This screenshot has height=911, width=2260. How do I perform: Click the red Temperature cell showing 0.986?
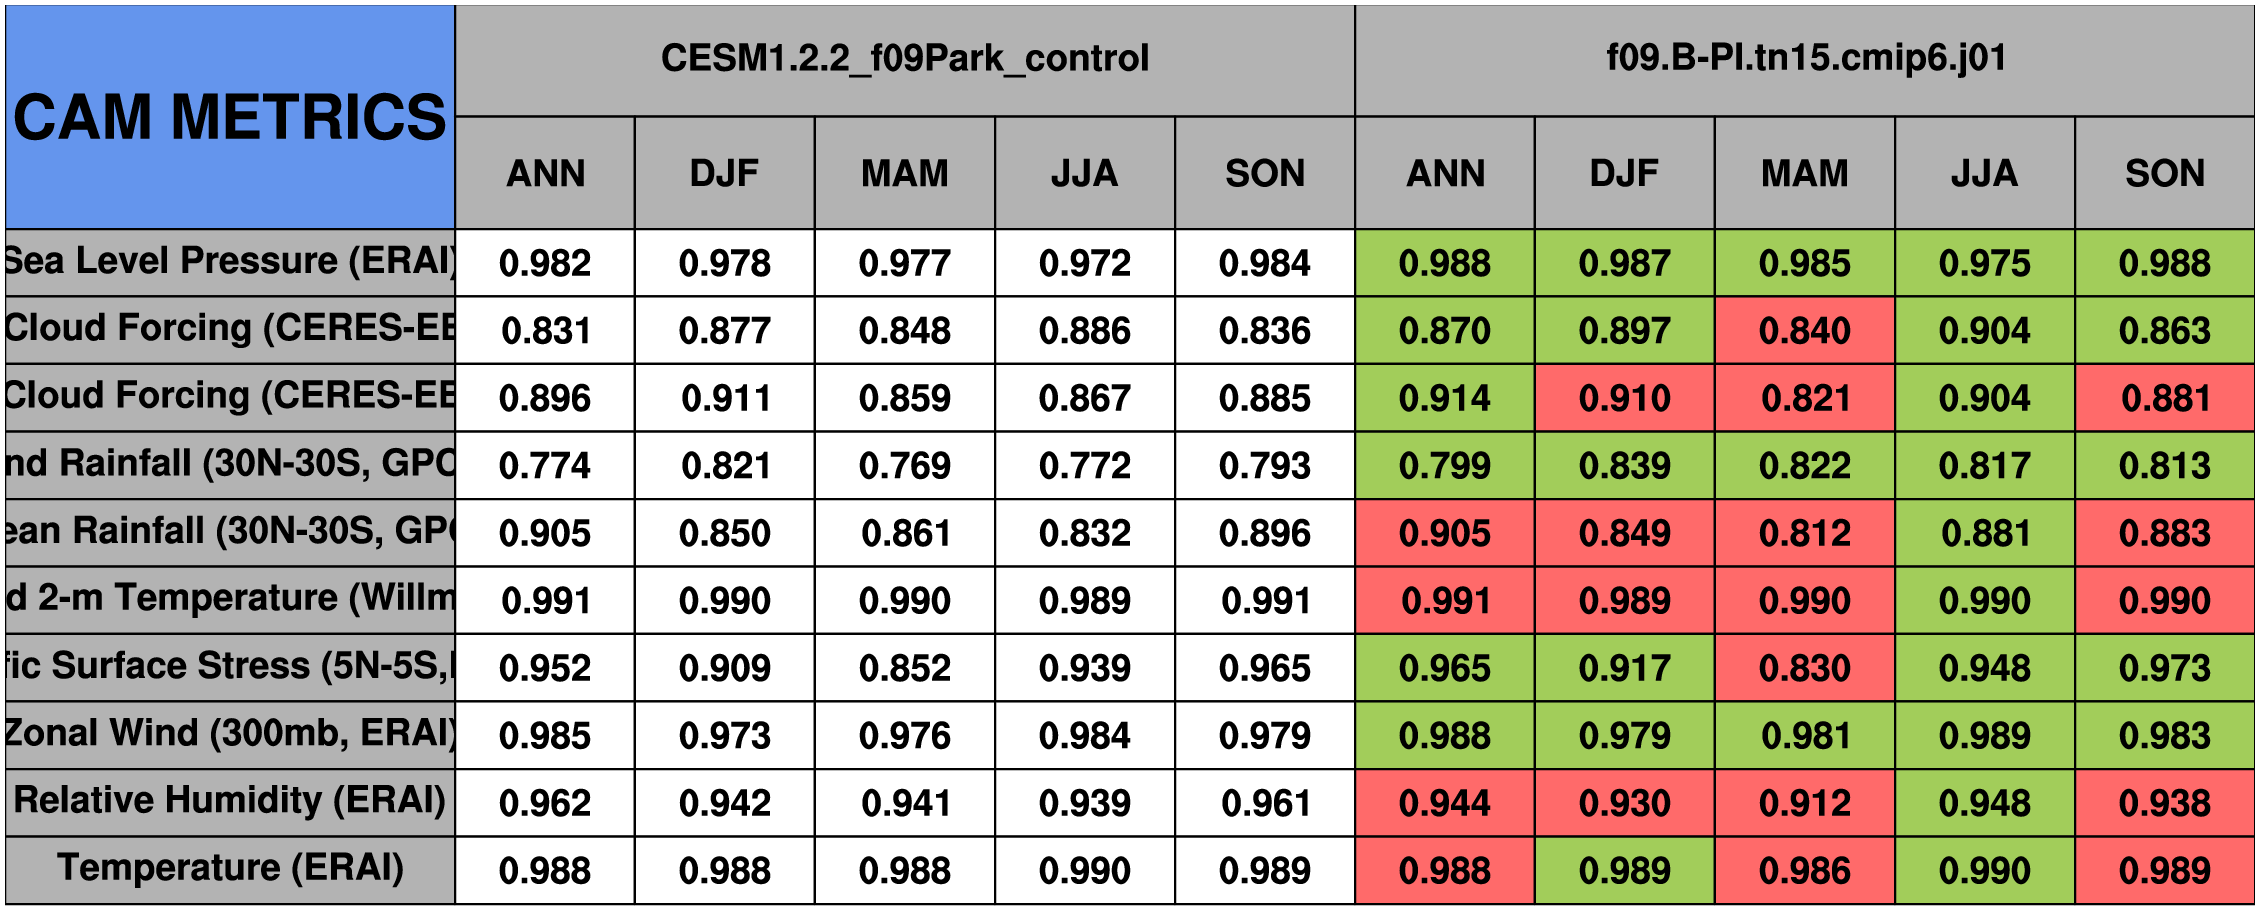coord(1804,870)
